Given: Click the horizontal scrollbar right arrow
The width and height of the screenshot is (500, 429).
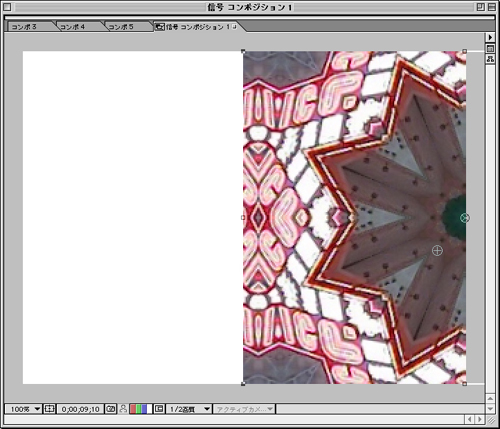Looking at the screenshot, I should point(479,419).
